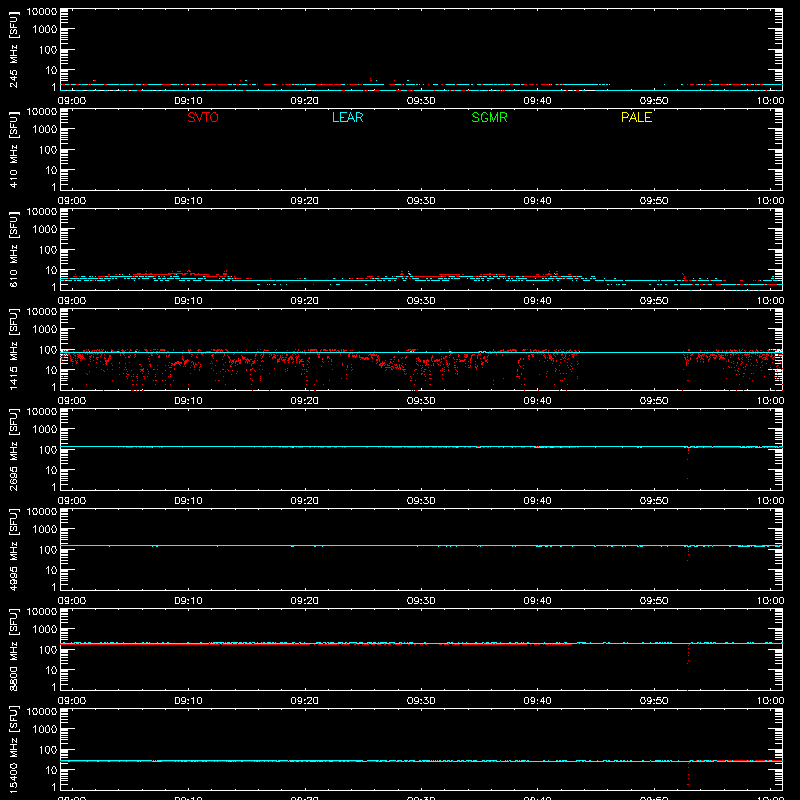Click 09:50 tick below the 1415 MHz plot
The height and width of the screenshot is (800, 800).
click(654, 401)
